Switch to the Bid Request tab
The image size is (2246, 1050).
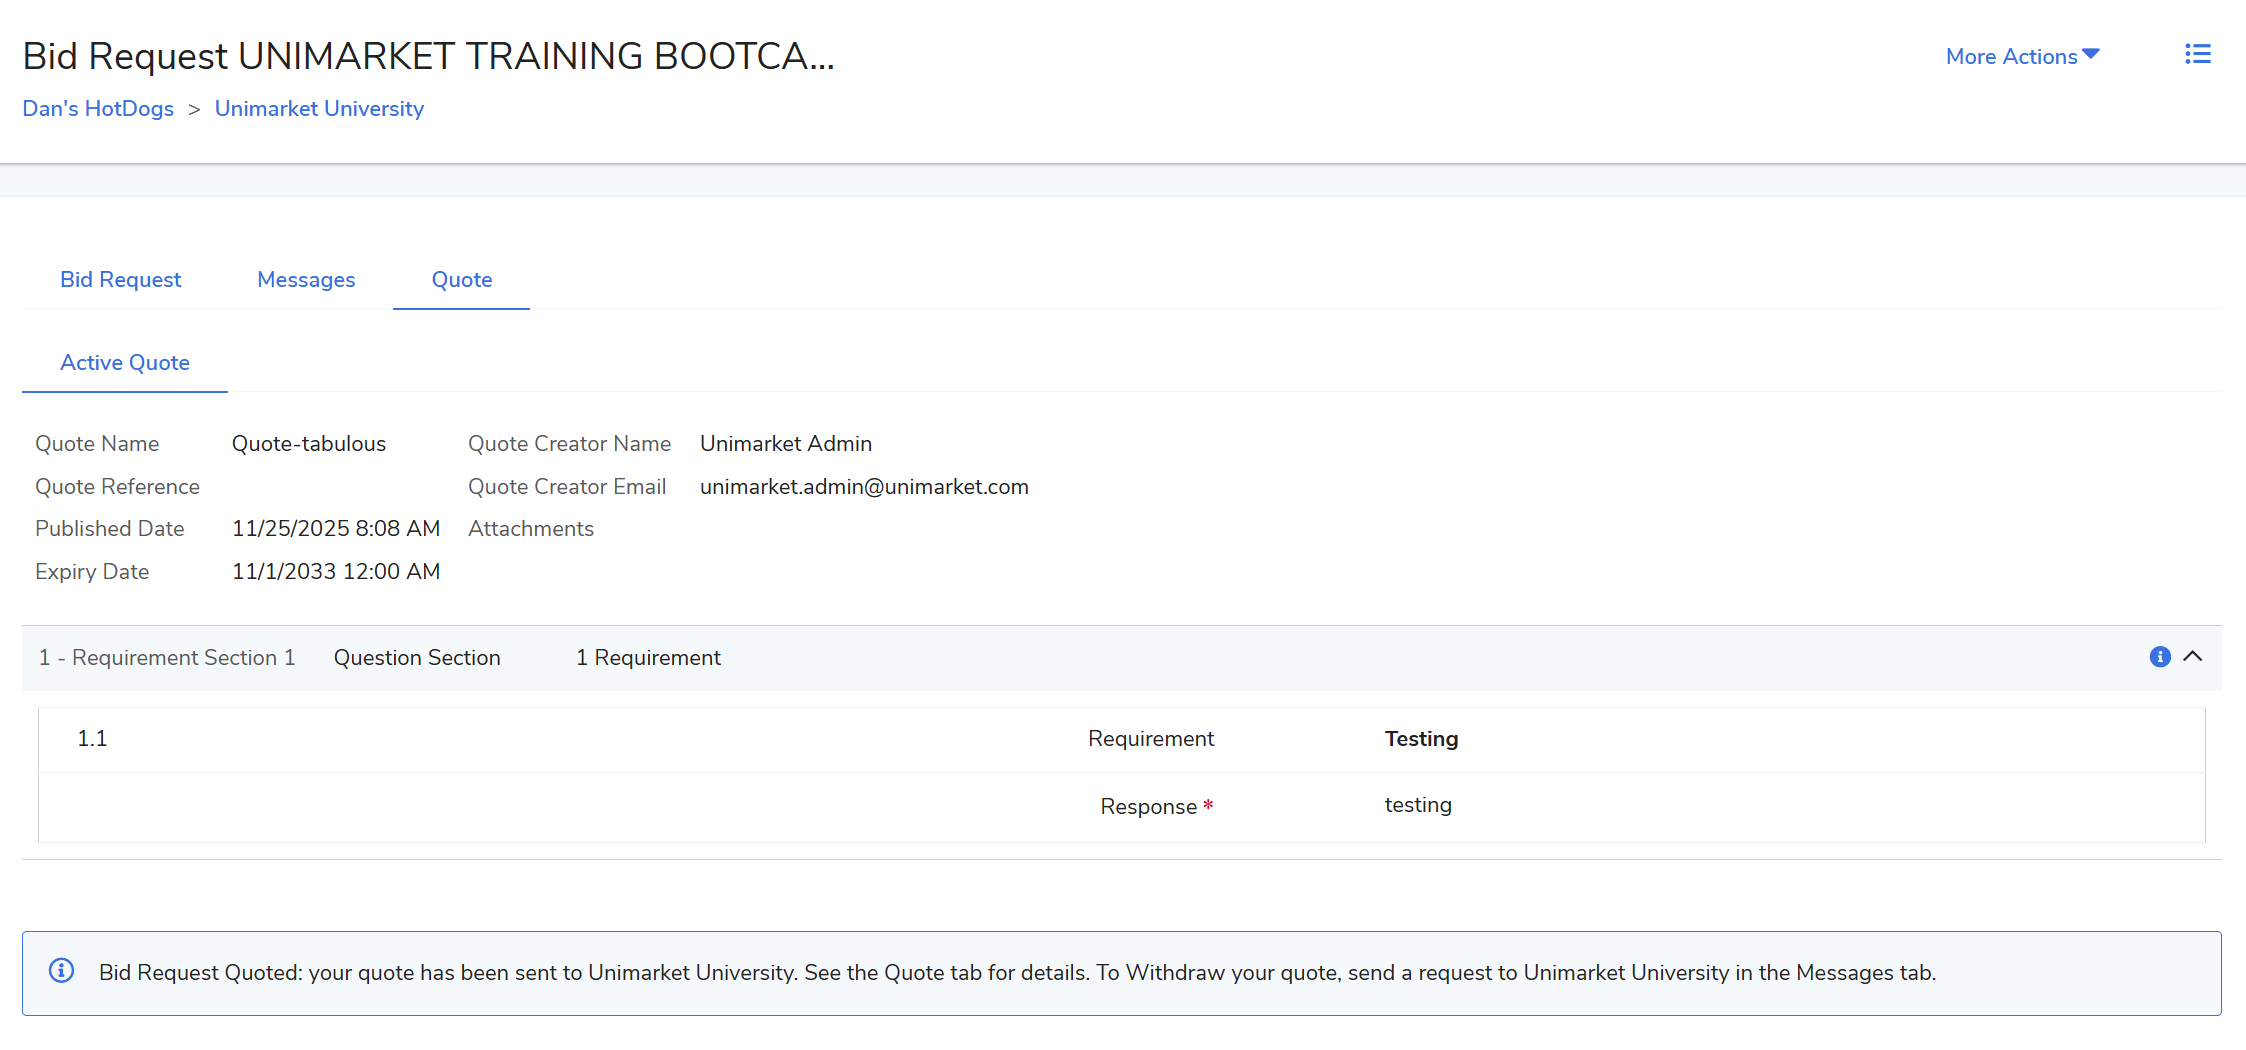(x=120, y=280)
